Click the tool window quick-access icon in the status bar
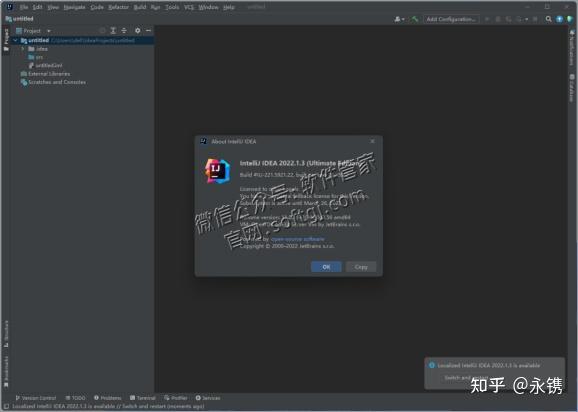This screenshot has width=578, height=412. click(x=6, y=406)
